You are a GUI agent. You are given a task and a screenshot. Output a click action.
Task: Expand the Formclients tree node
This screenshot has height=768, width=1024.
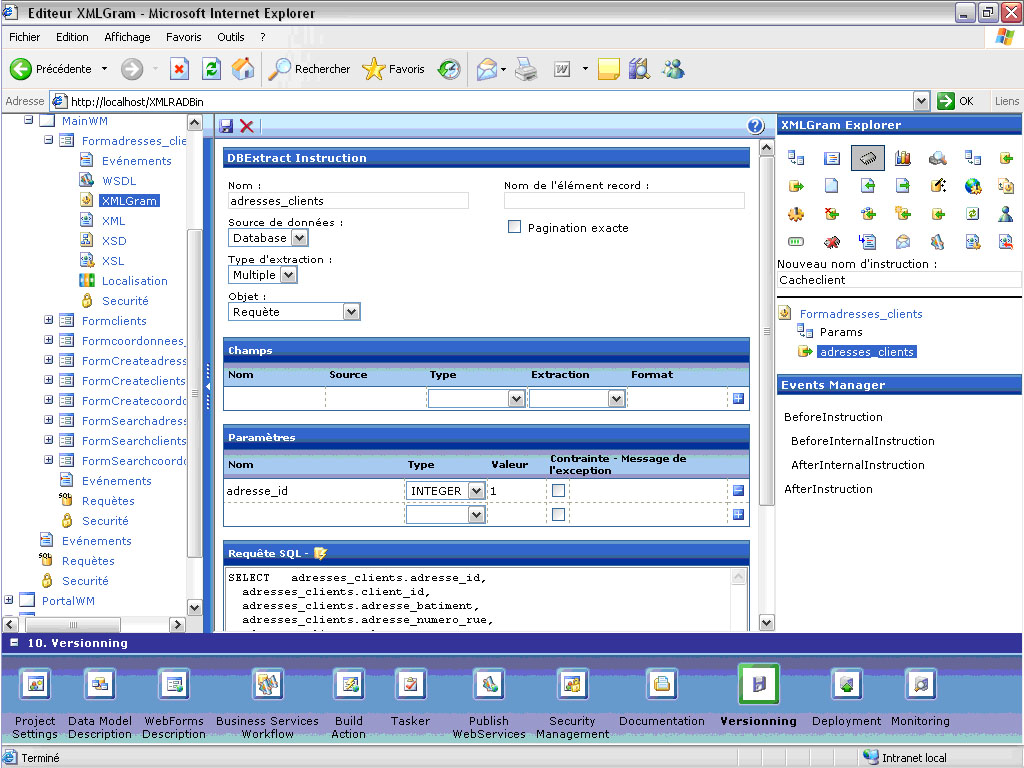49,321
